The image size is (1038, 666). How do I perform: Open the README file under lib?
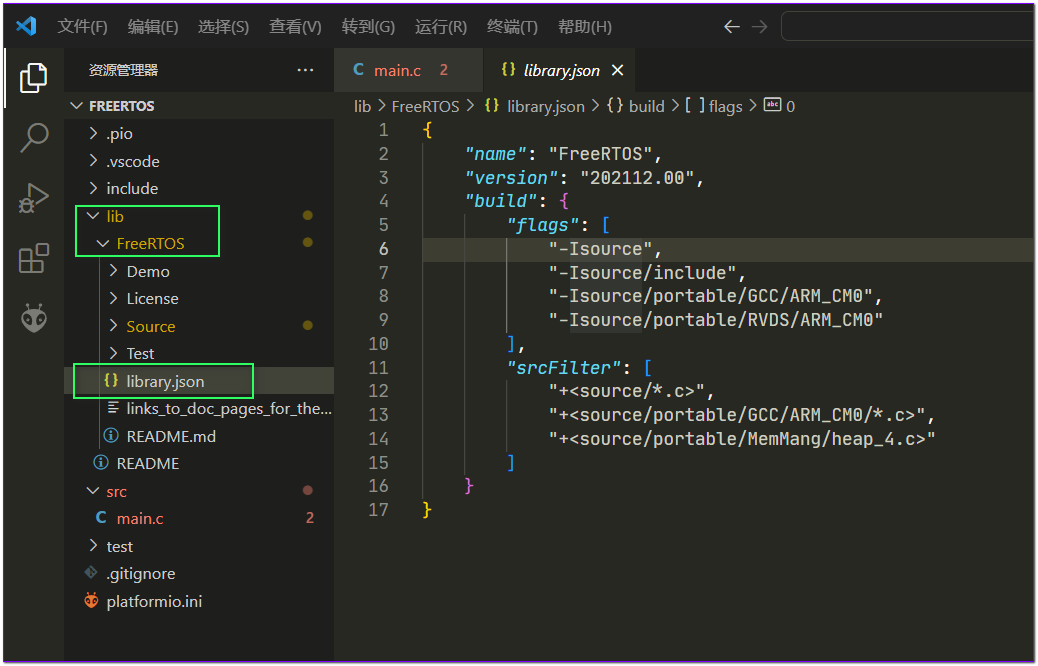tap(199, 463)
